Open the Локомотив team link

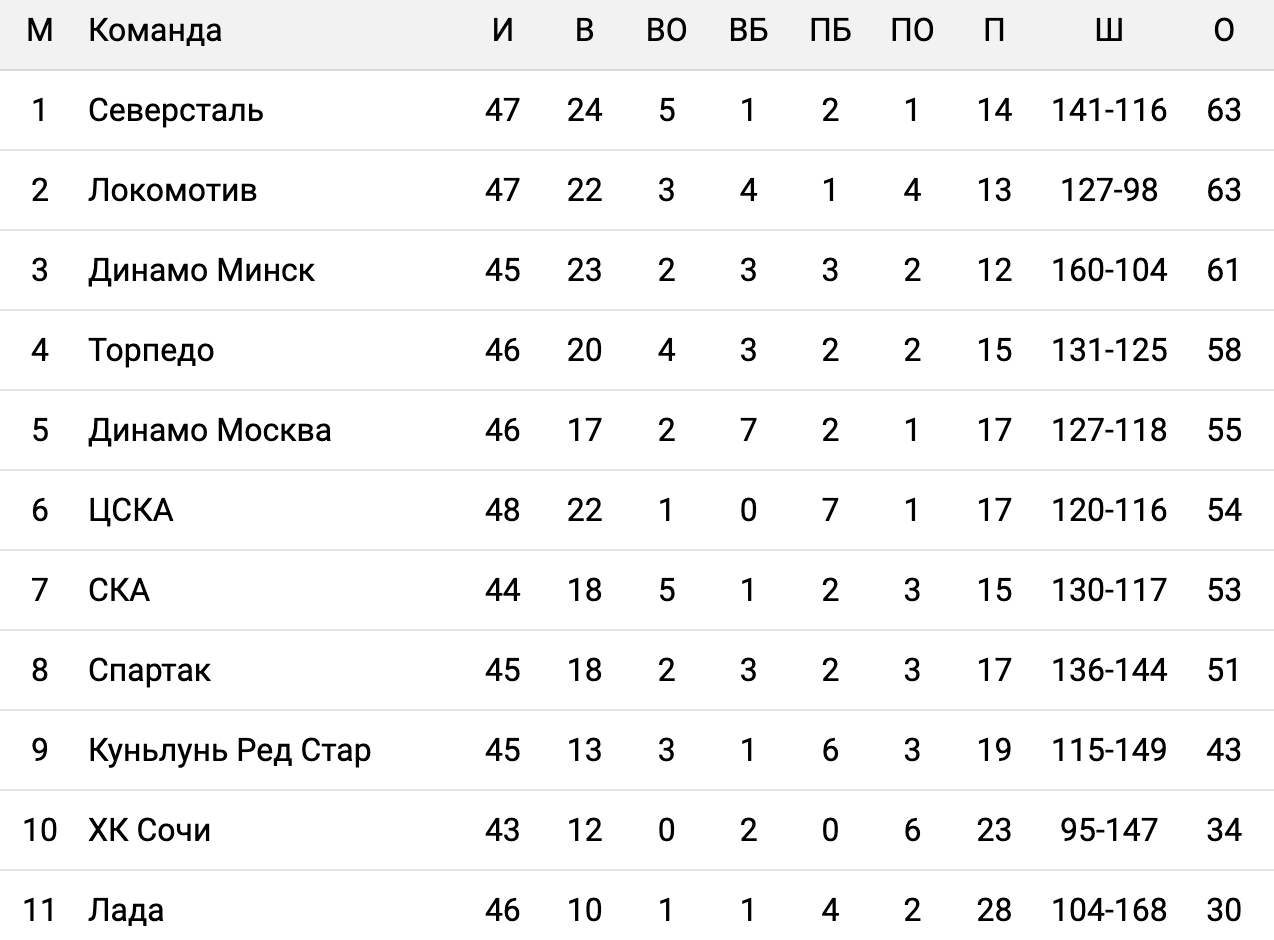(x=172, y=190)
